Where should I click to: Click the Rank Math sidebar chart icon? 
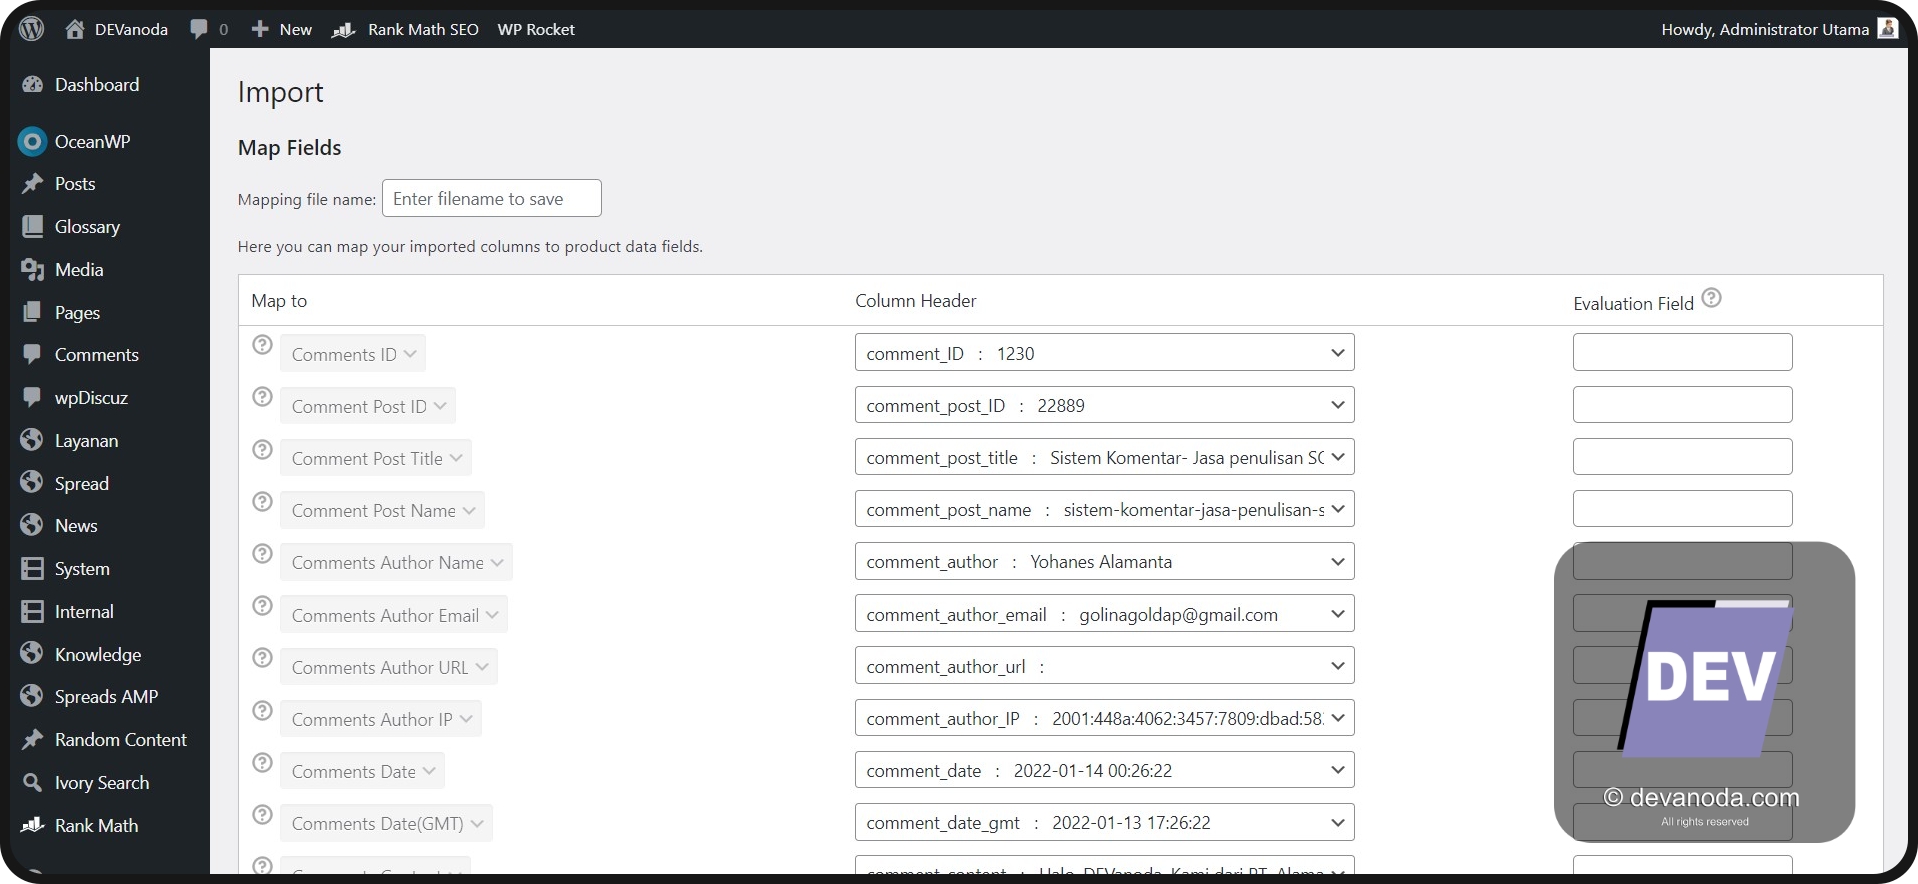click(x=33, y=825)
